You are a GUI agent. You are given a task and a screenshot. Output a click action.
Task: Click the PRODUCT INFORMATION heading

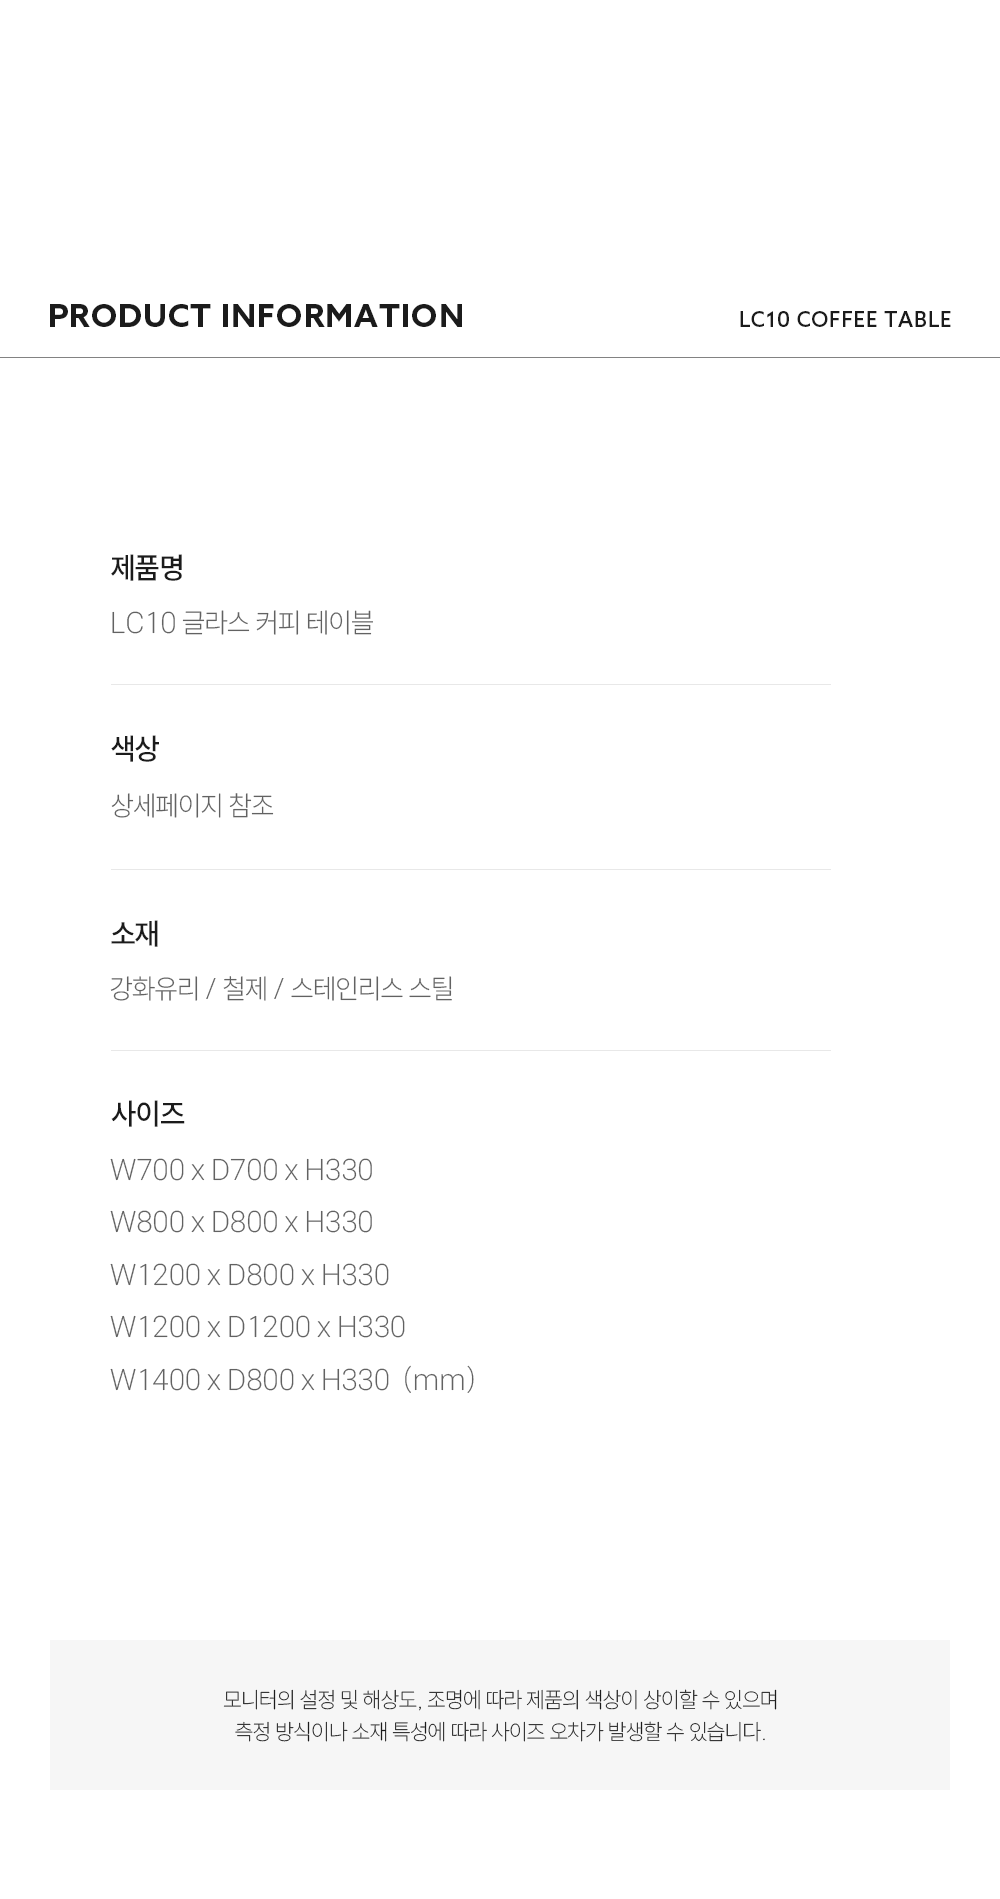pyautogui.click(x=256, y=316)
